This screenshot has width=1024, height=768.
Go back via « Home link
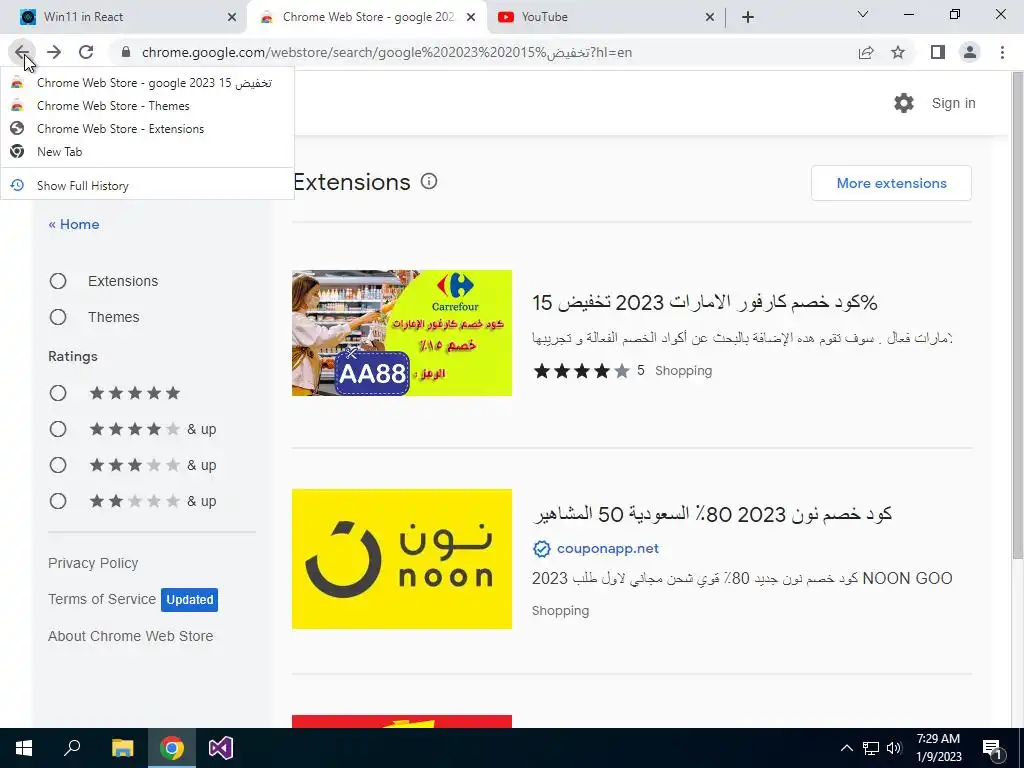pyautogui.click(x=74, y=224)
